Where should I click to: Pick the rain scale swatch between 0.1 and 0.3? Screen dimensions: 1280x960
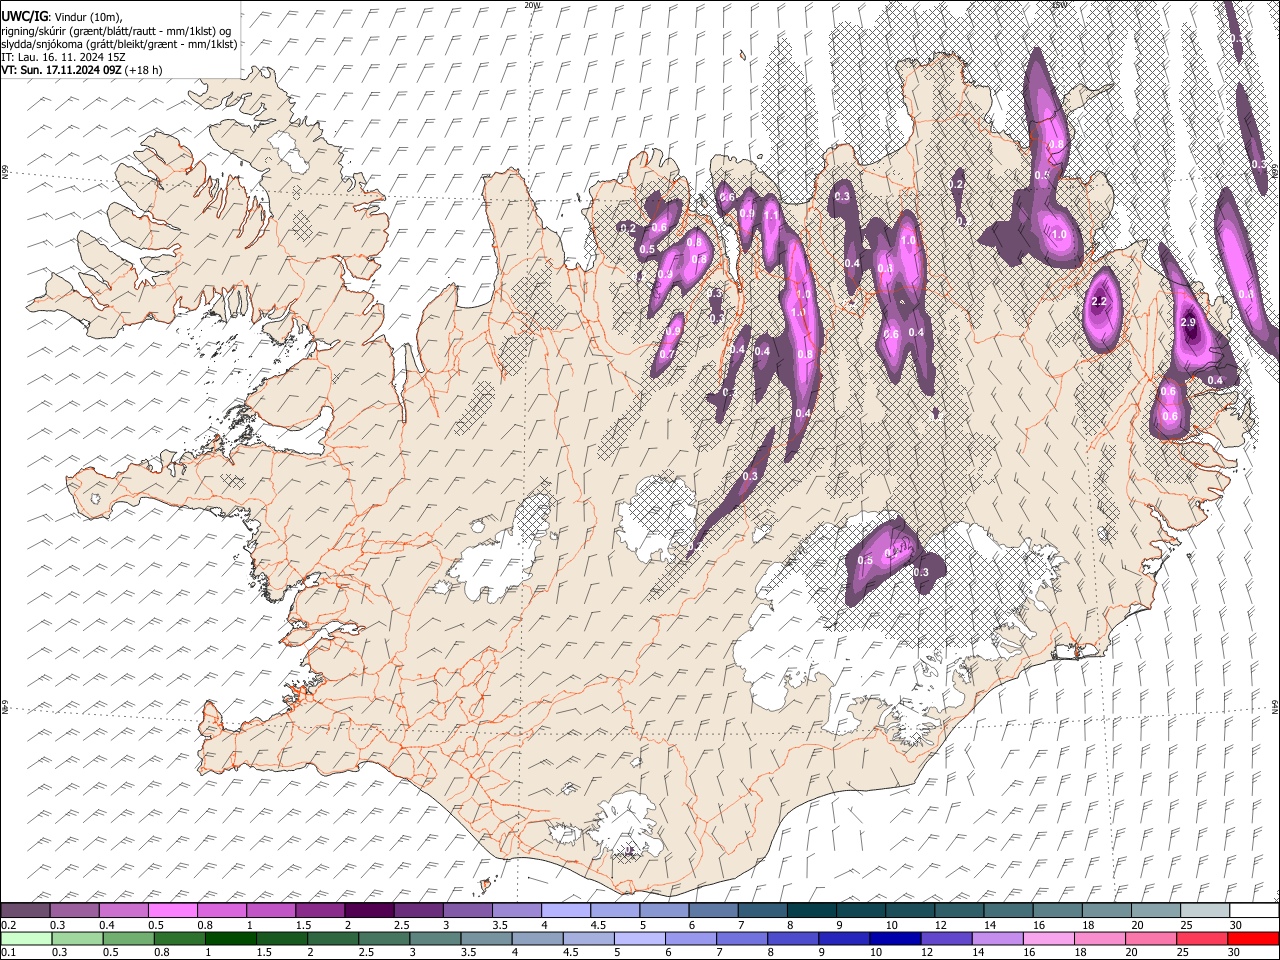[26, 938]
